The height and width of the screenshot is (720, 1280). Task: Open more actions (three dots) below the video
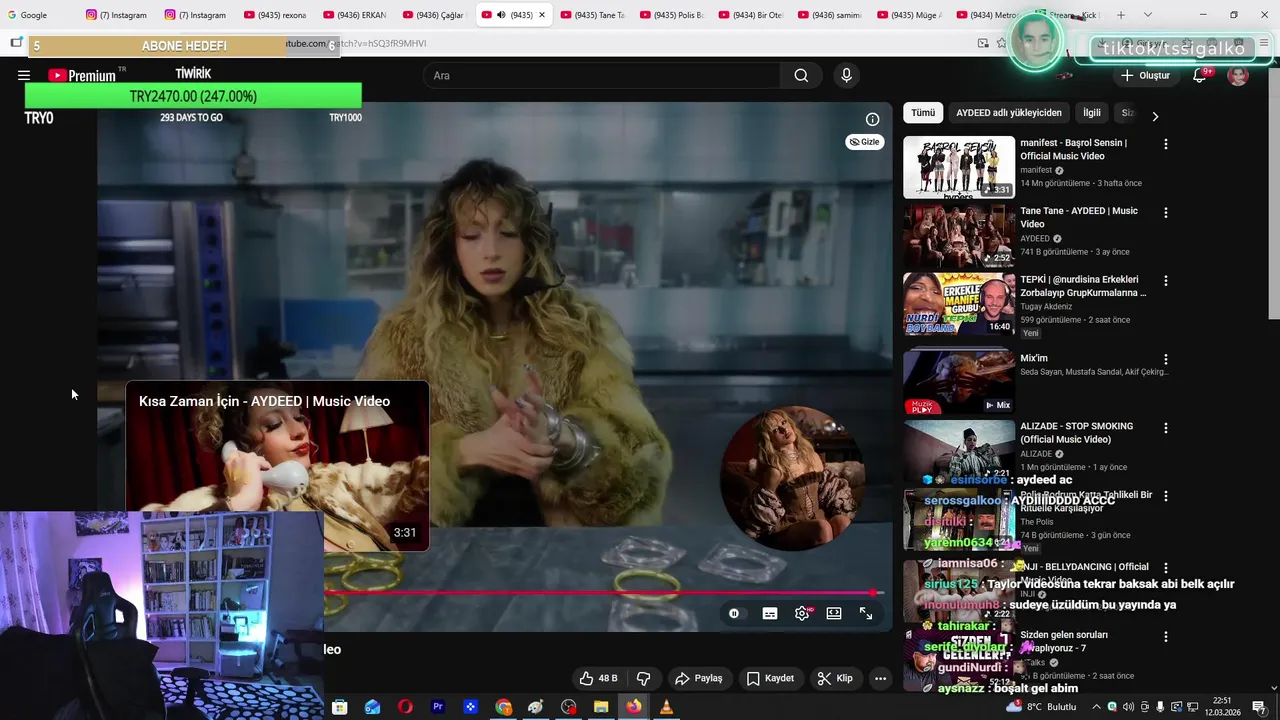(x=880, y=678)
